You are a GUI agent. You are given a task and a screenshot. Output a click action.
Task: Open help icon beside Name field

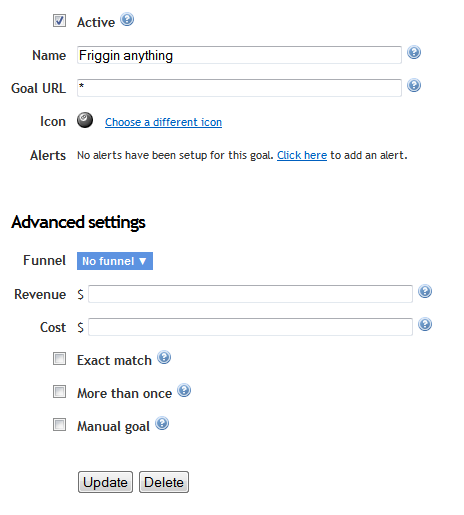coord(414,52)
